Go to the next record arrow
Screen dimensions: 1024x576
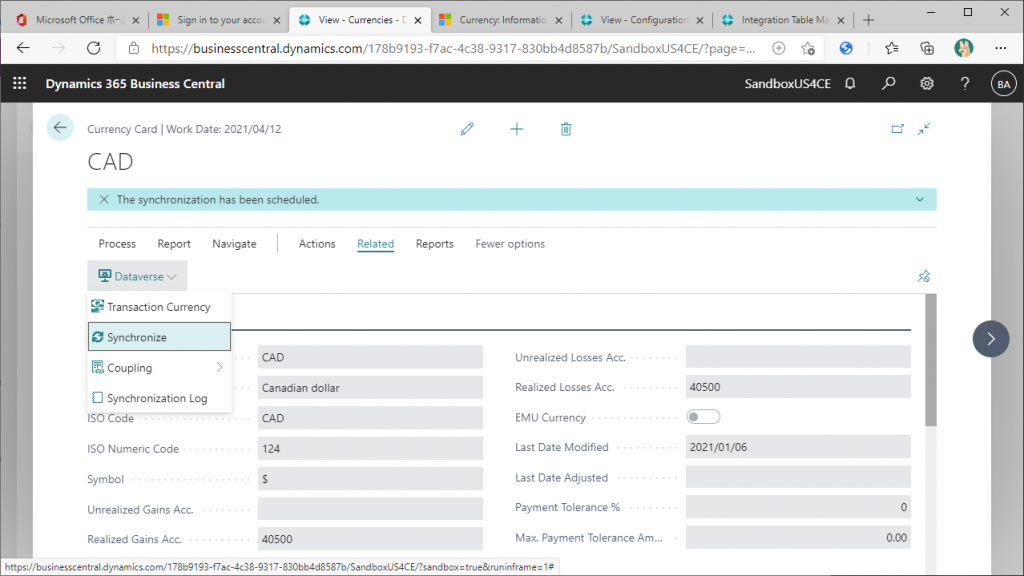pyautogui.click(x=991, y=339)
